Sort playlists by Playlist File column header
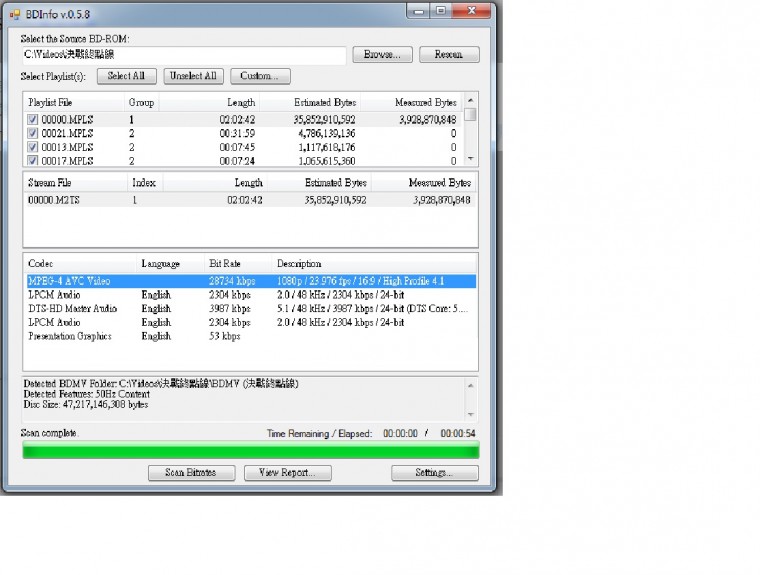760x575 pixels. 74,102
